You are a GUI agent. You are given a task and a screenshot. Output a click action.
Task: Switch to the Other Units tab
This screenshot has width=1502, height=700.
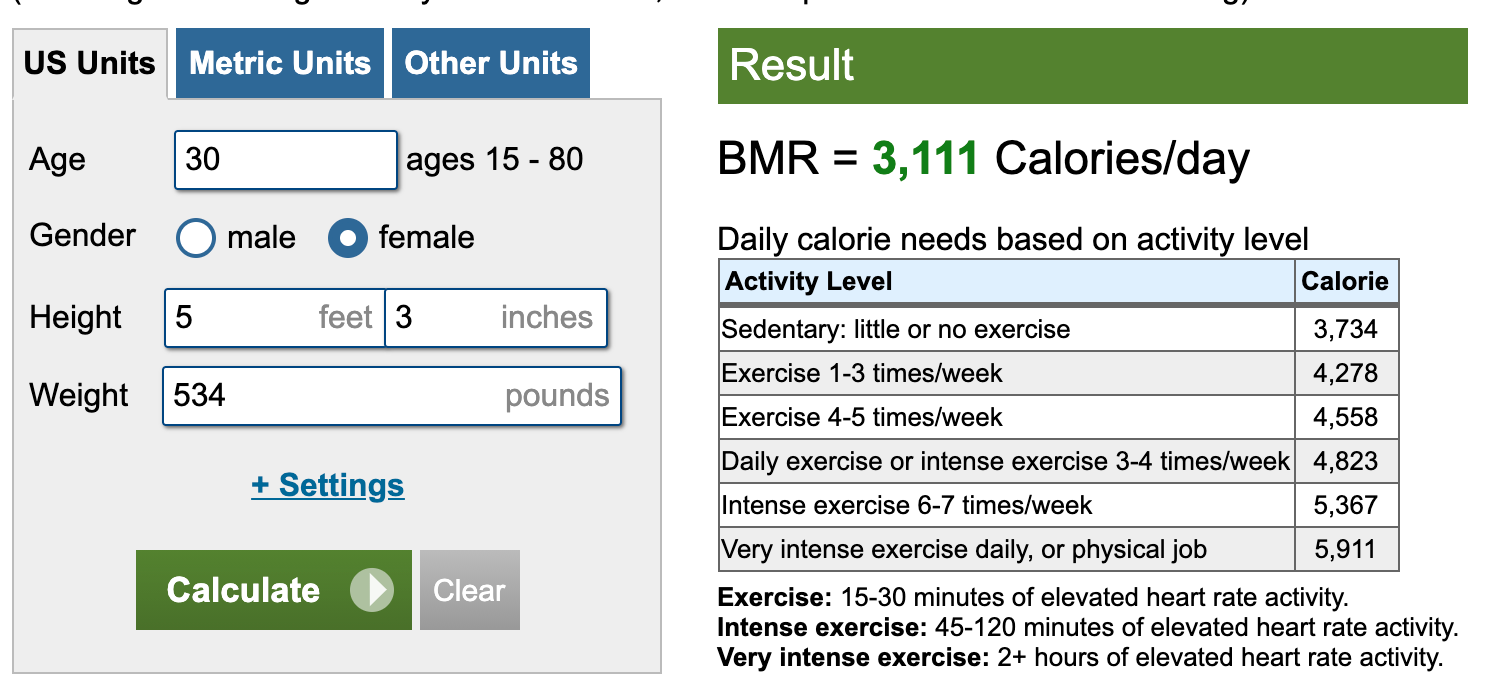(x=491, y=64)
